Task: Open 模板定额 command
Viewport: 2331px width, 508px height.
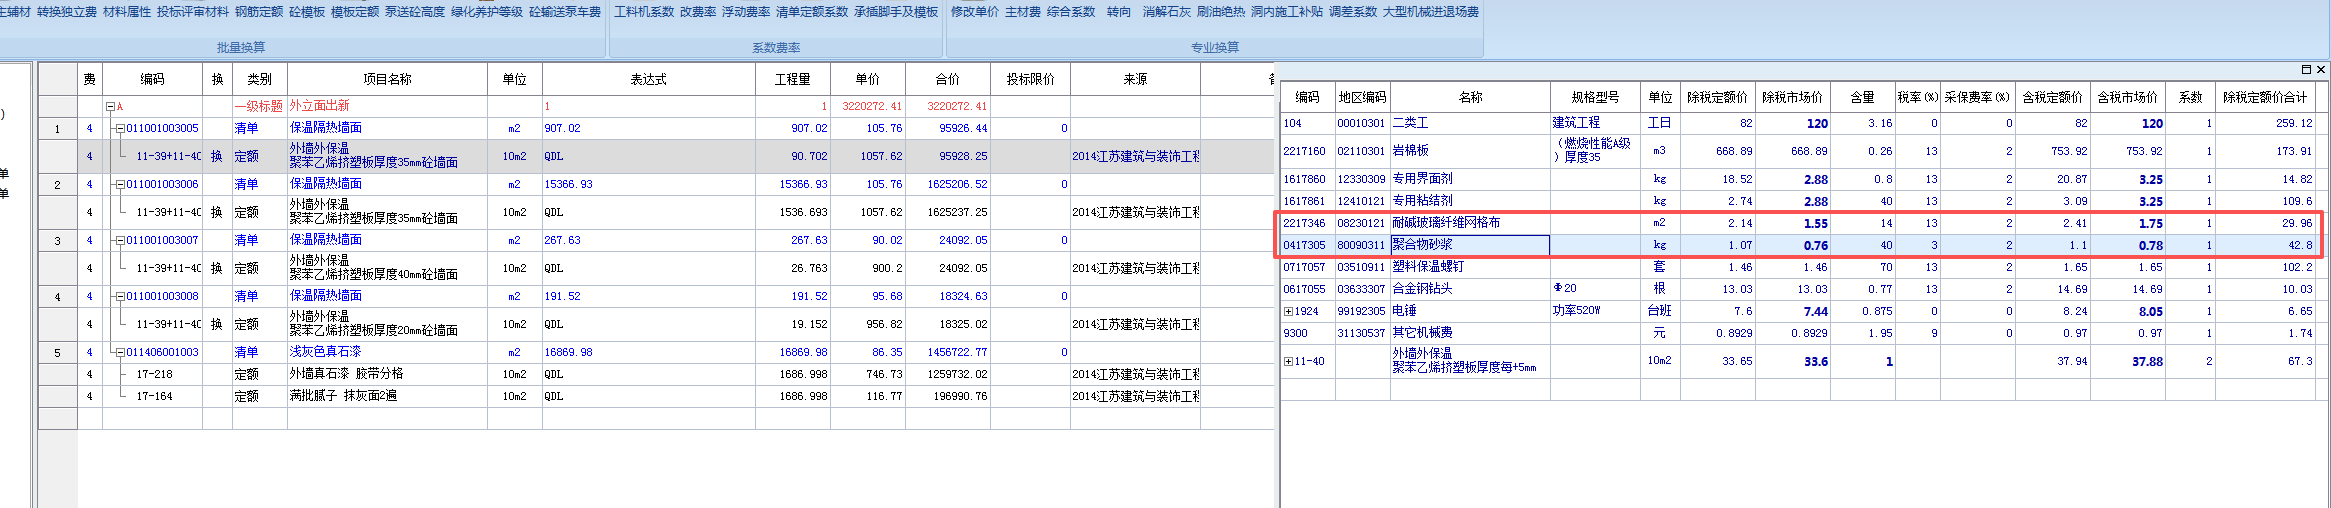Action: click(355, 12)
